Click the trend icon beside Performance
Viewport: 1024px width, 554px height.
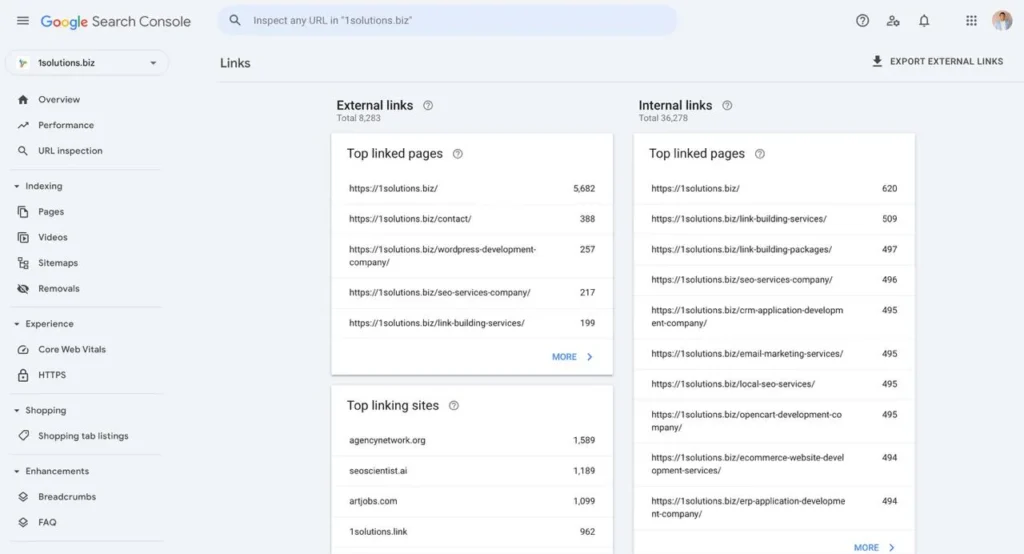[23, 125]
